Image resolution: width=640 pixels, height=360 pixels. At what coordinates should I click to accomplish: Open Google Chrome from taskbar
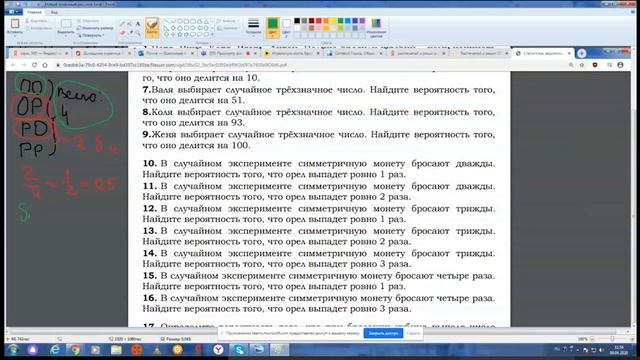tap(75, 349)
